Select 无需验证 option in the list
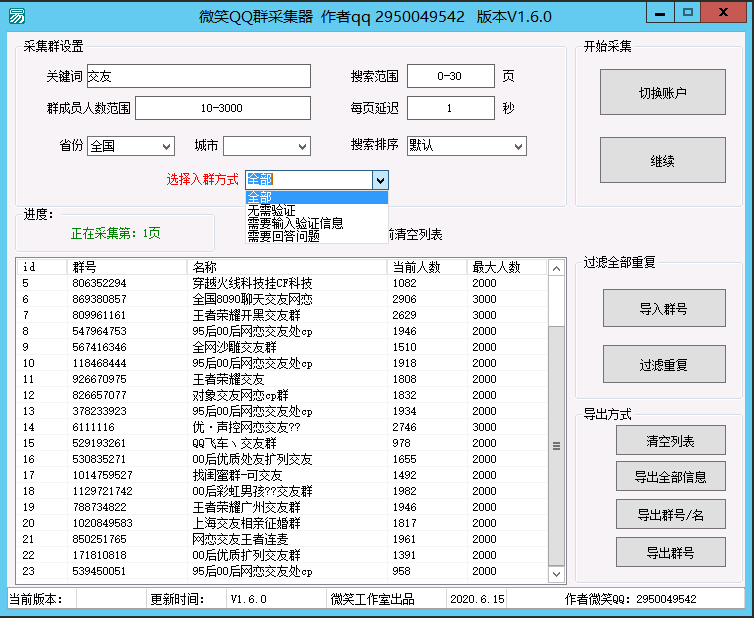 tap(316, 210)
